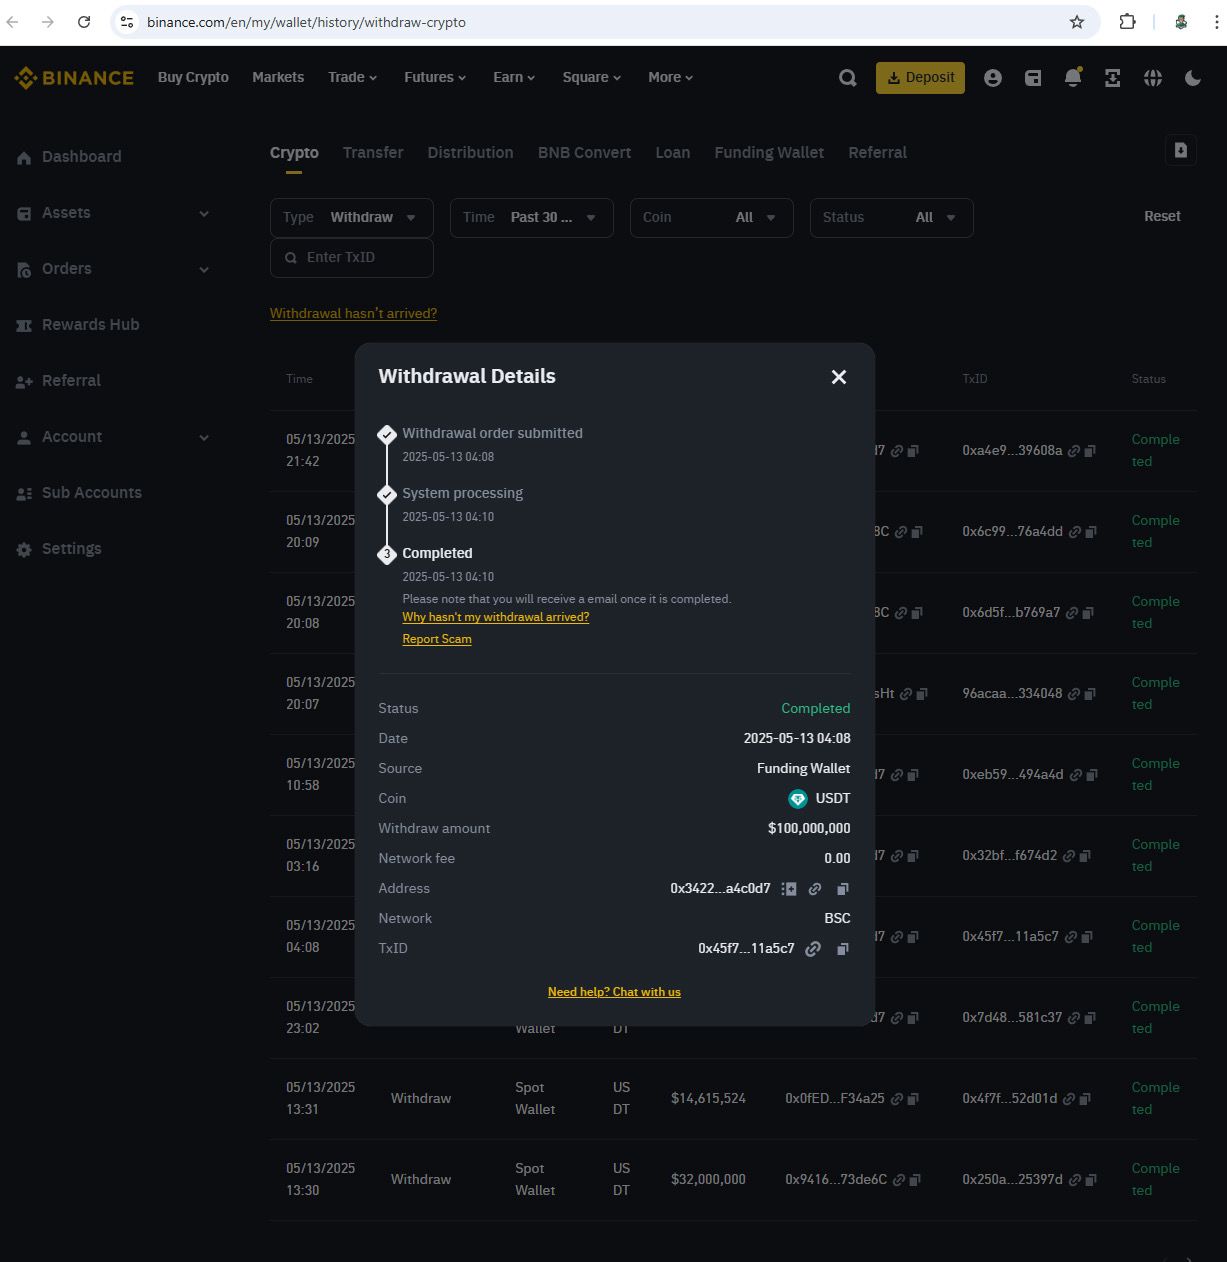The image size is (1227, 1262).
Task: Switch to the Funding Wallet tab
Action: coord(769,153)
